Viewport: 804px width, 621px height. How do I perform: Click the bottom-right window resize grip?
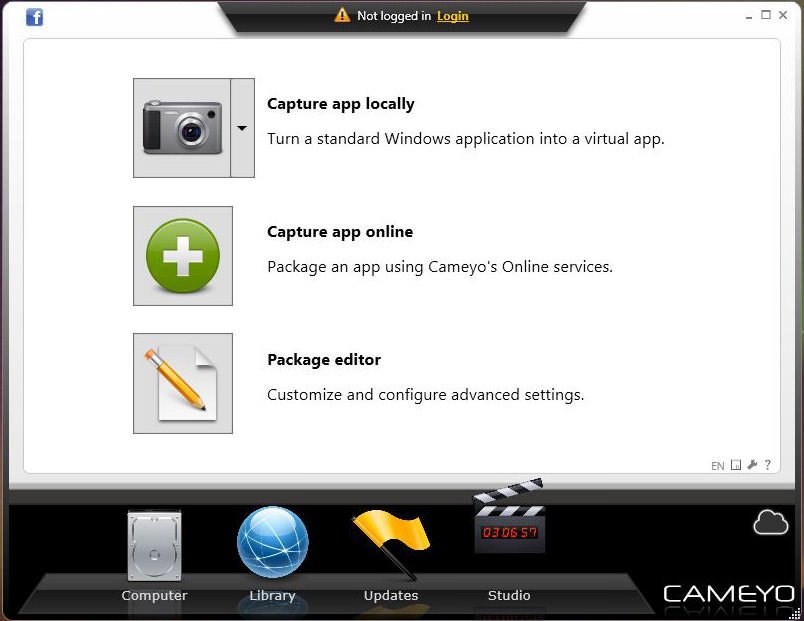pos(795,613)
